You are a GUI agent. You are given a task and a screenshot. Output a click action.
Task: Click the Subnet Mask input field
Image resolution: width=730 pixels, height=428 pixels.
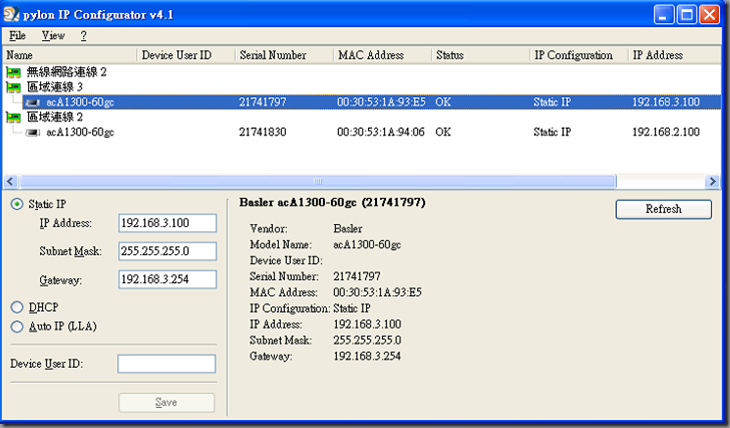point(167,251)
